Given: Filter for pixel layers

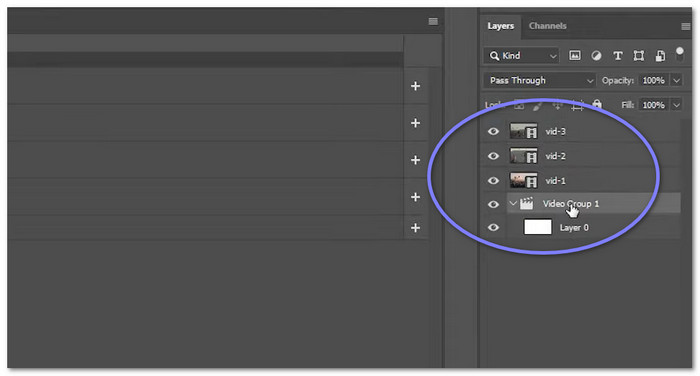Looking at the screenshot, I should click(x=575, y=55).
